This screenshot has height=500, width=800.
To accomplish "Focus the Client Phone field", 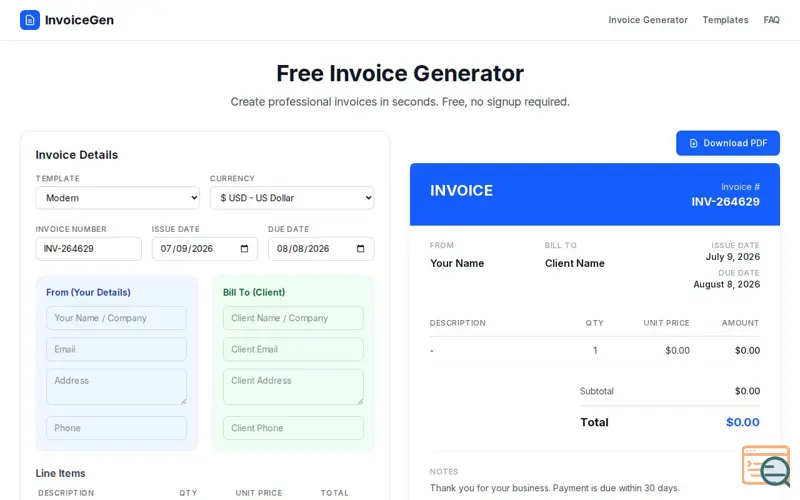I will pyautogui.click(x=293, y=428).
